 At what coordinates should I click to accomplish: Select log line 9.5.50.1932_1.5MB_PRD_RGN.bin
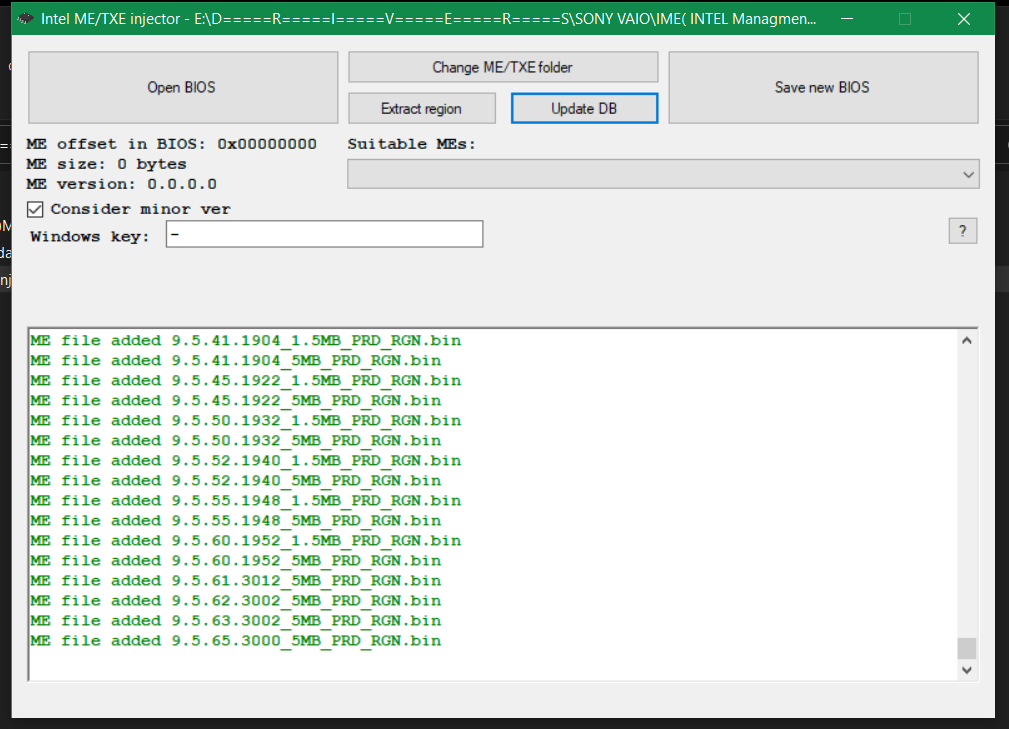[x=245, y=420]
